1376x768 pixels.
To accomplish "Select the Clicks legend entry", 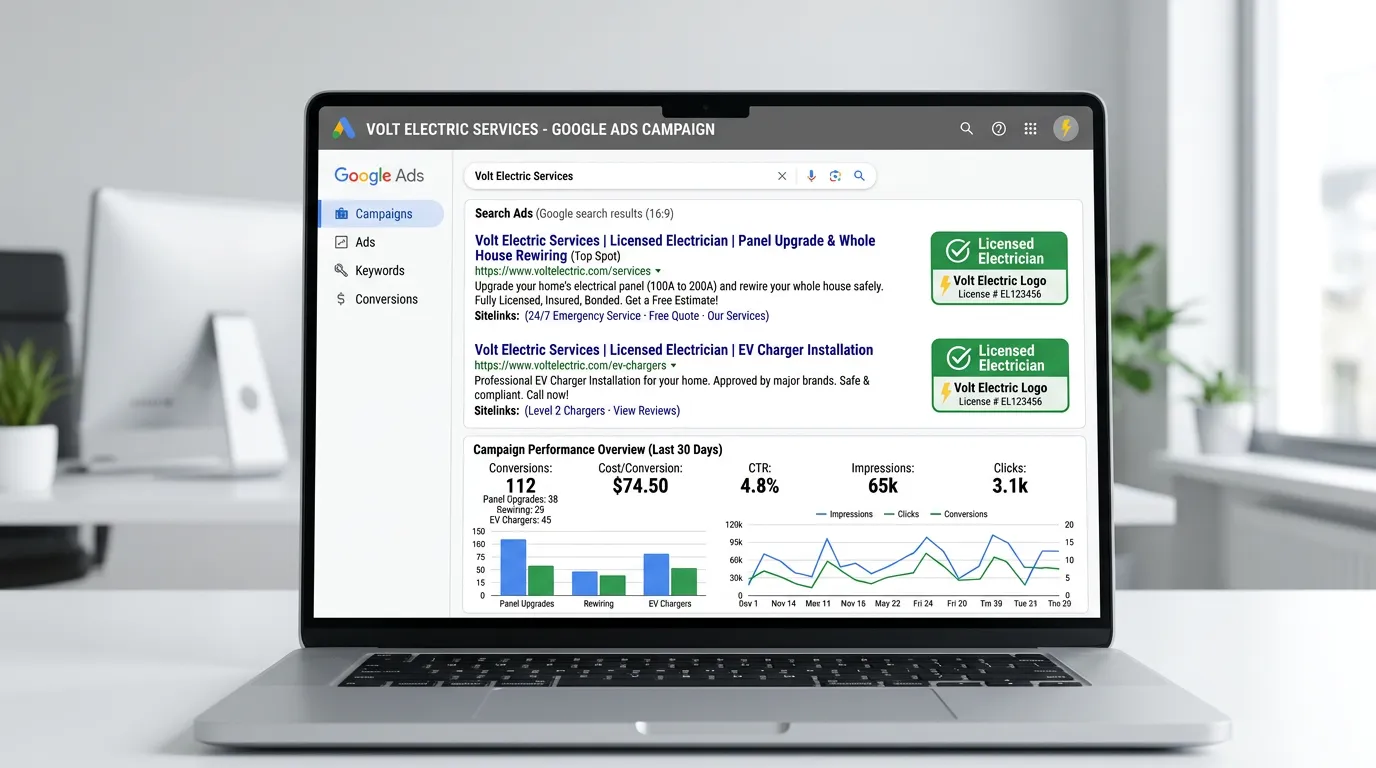I will pos(901,514).
